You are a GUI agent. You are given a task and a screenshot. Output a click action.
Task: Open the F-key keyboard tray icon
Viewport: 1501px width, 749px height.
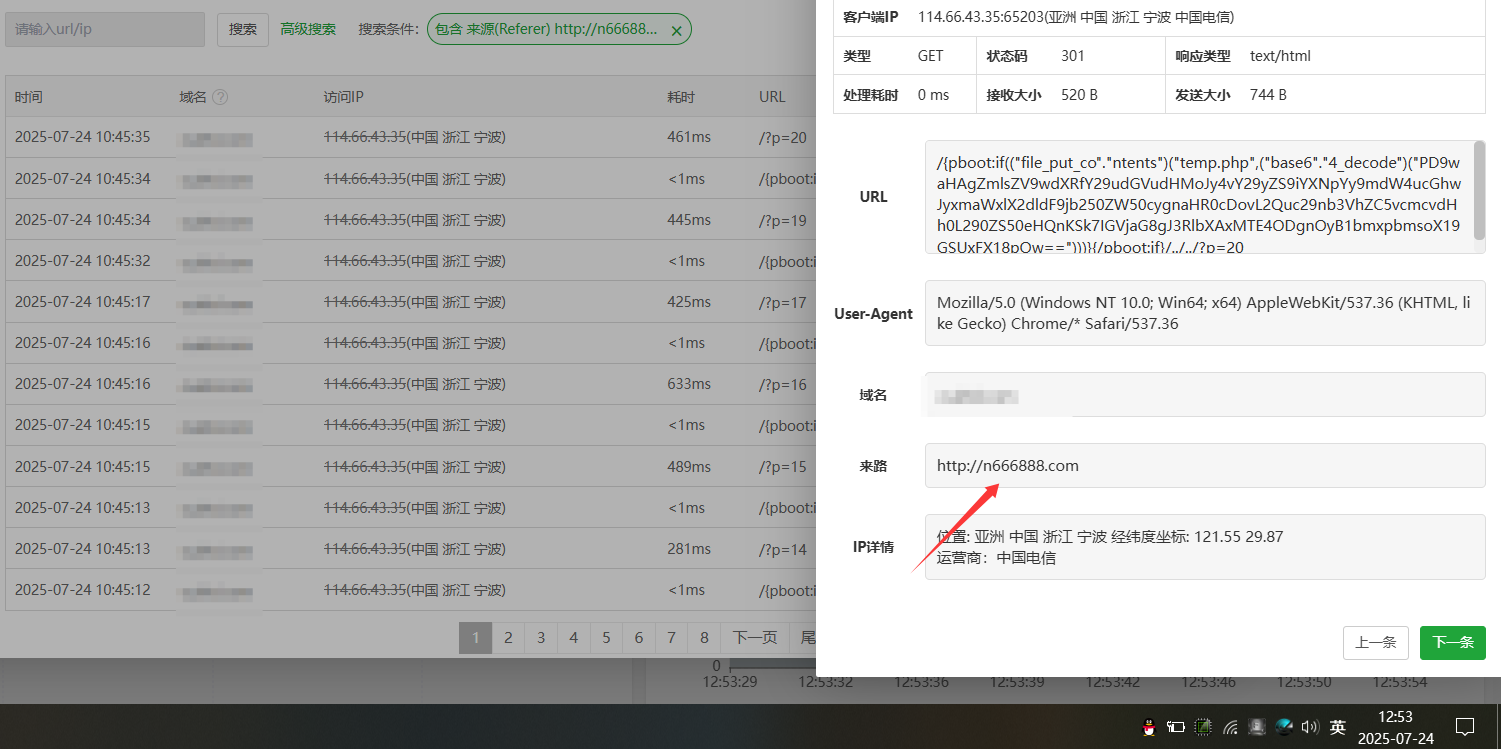pyautogui.click(x=1257, y=727)
